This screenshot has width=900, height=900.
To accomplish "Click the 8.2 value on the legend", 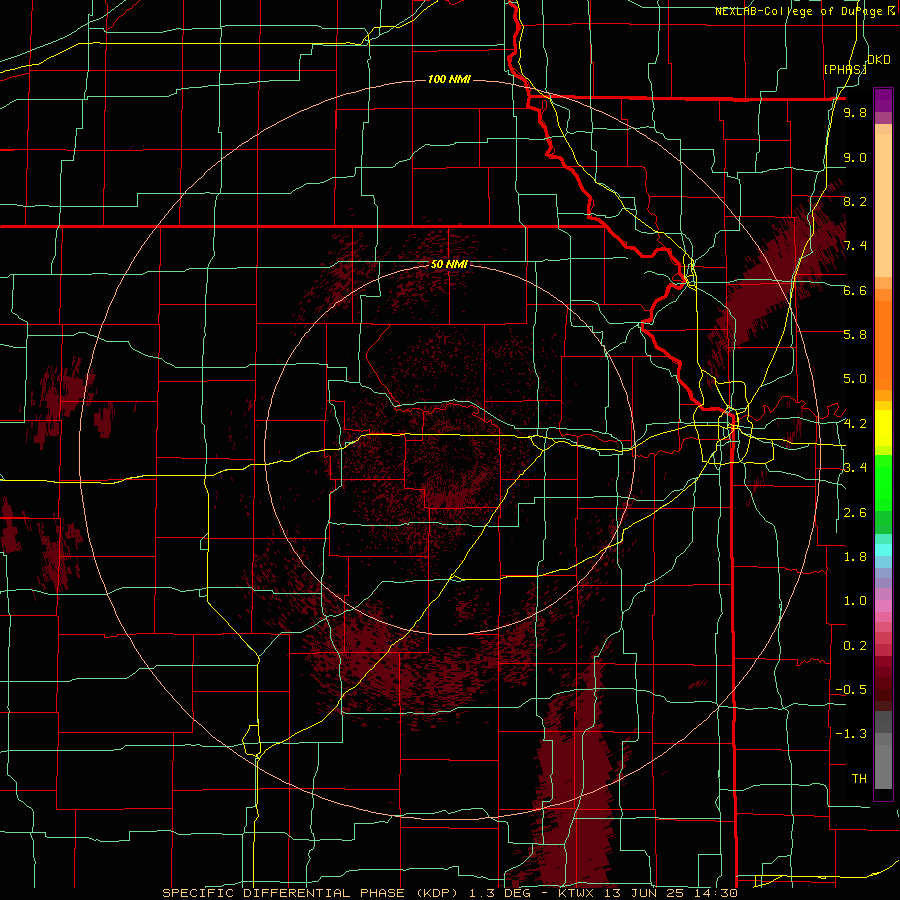I will 855,201.
